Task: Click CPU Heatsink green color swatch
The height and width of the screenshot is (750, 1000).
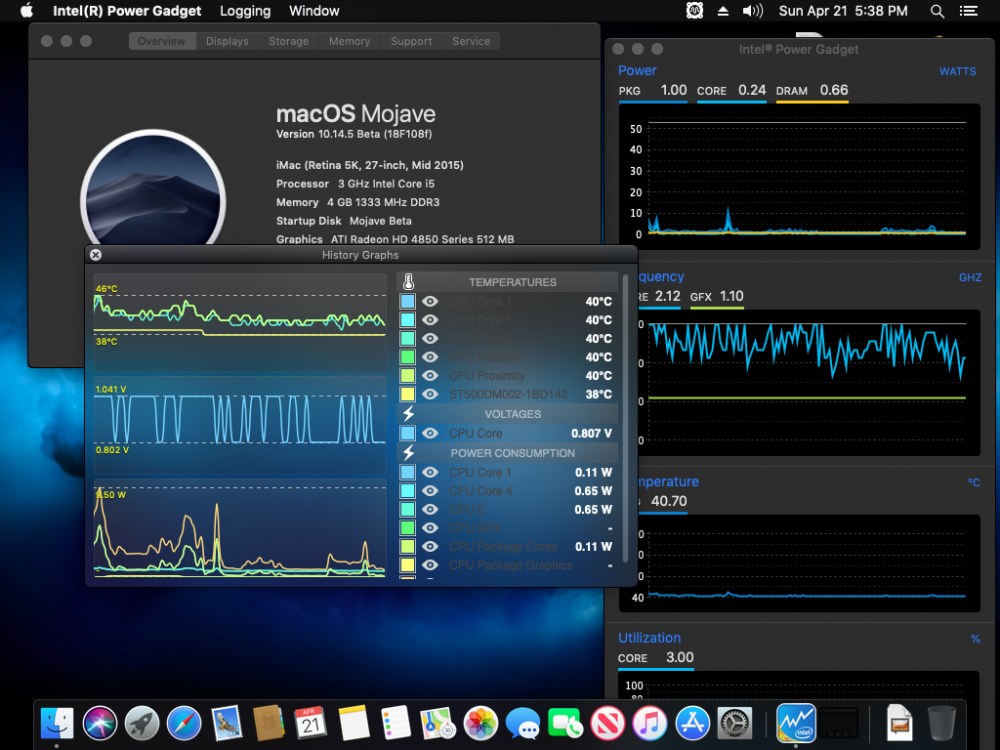Action: point(408,357)
